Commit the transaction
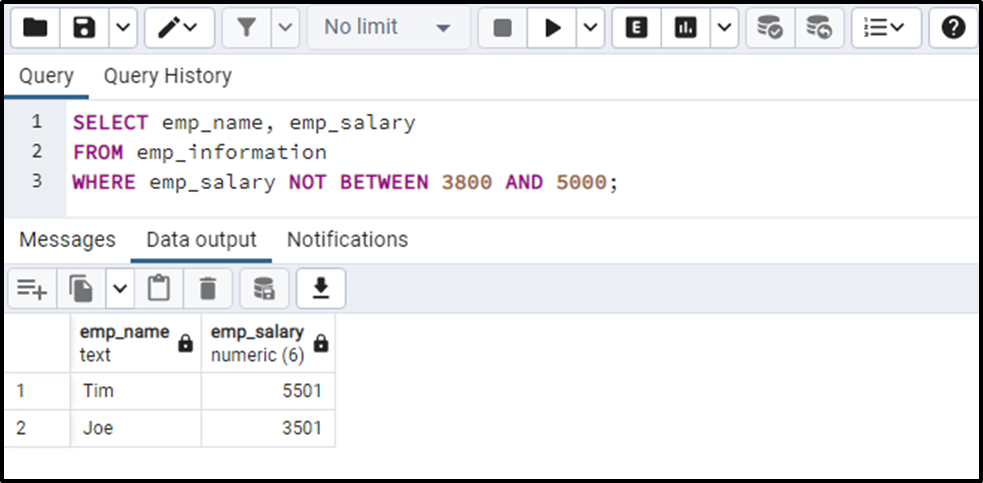Viewport: 983px width, 483px height. [770, 28]
